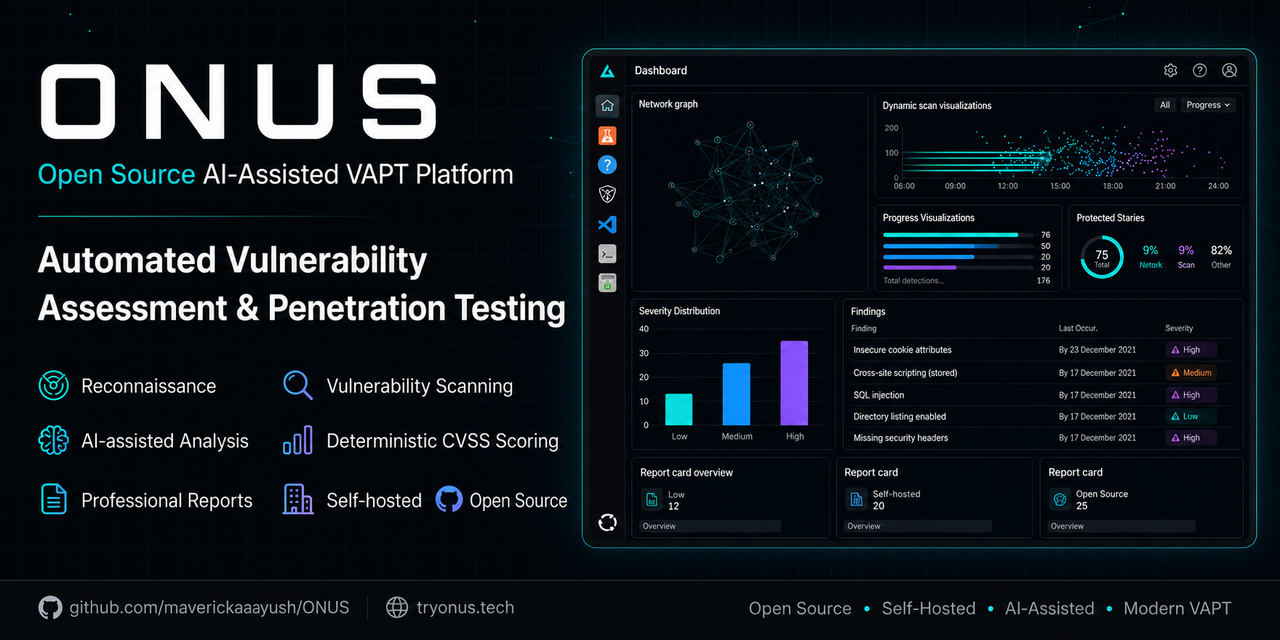
Task: Launch the VS Code icon in sidebar
Action: click(607, 224)
